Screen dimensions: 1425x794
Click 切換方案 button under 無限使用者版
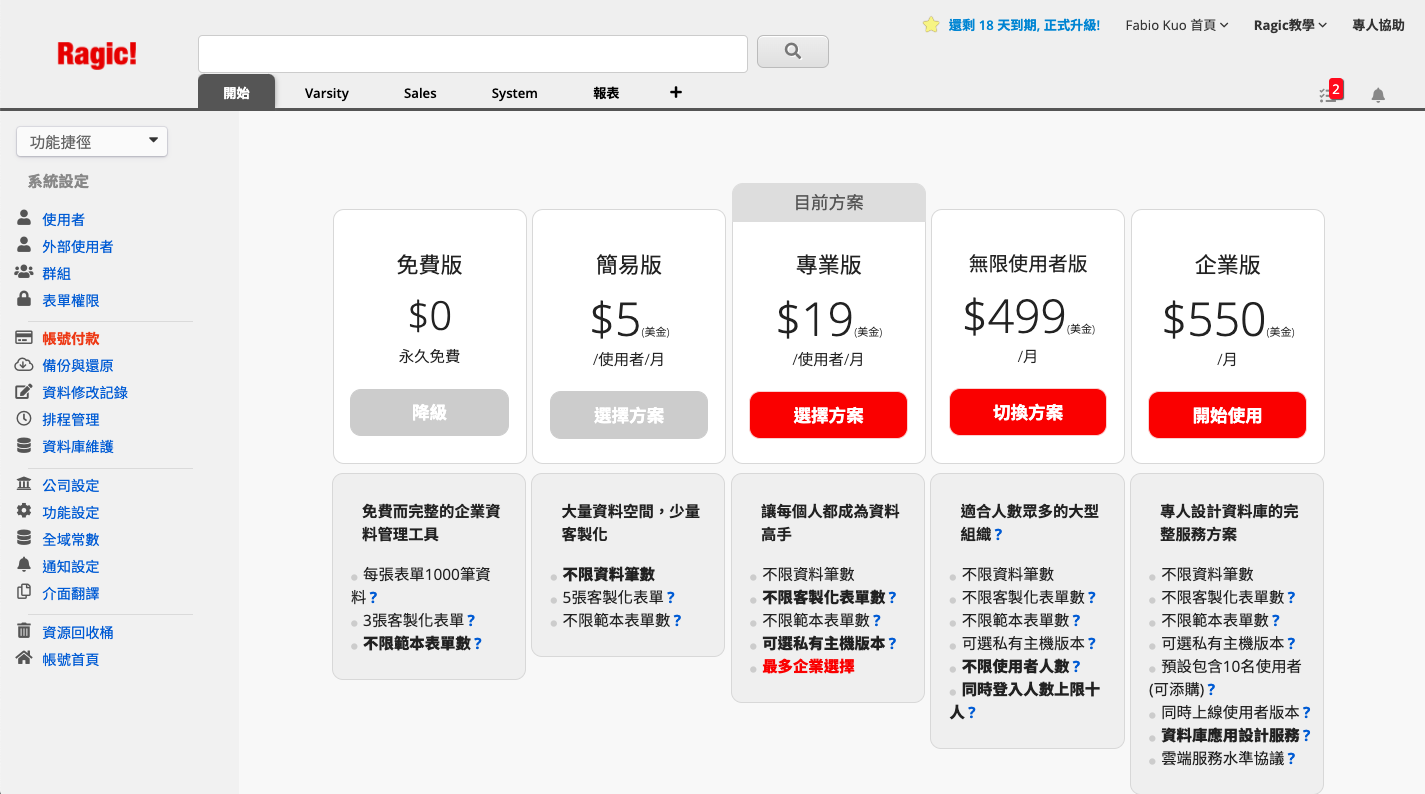[1028, 412]
